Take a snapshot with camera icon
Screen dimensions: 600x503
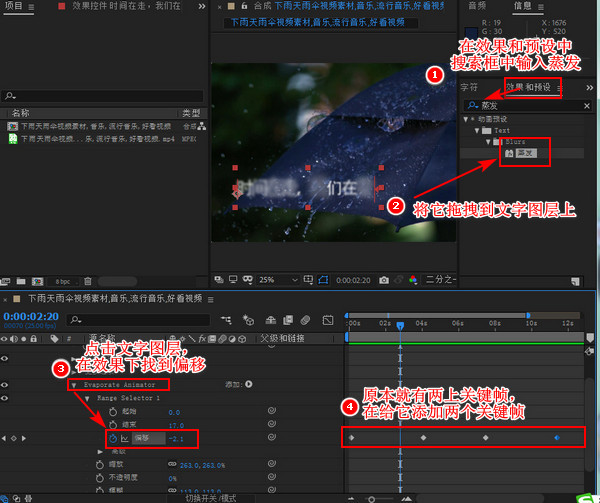384,280
